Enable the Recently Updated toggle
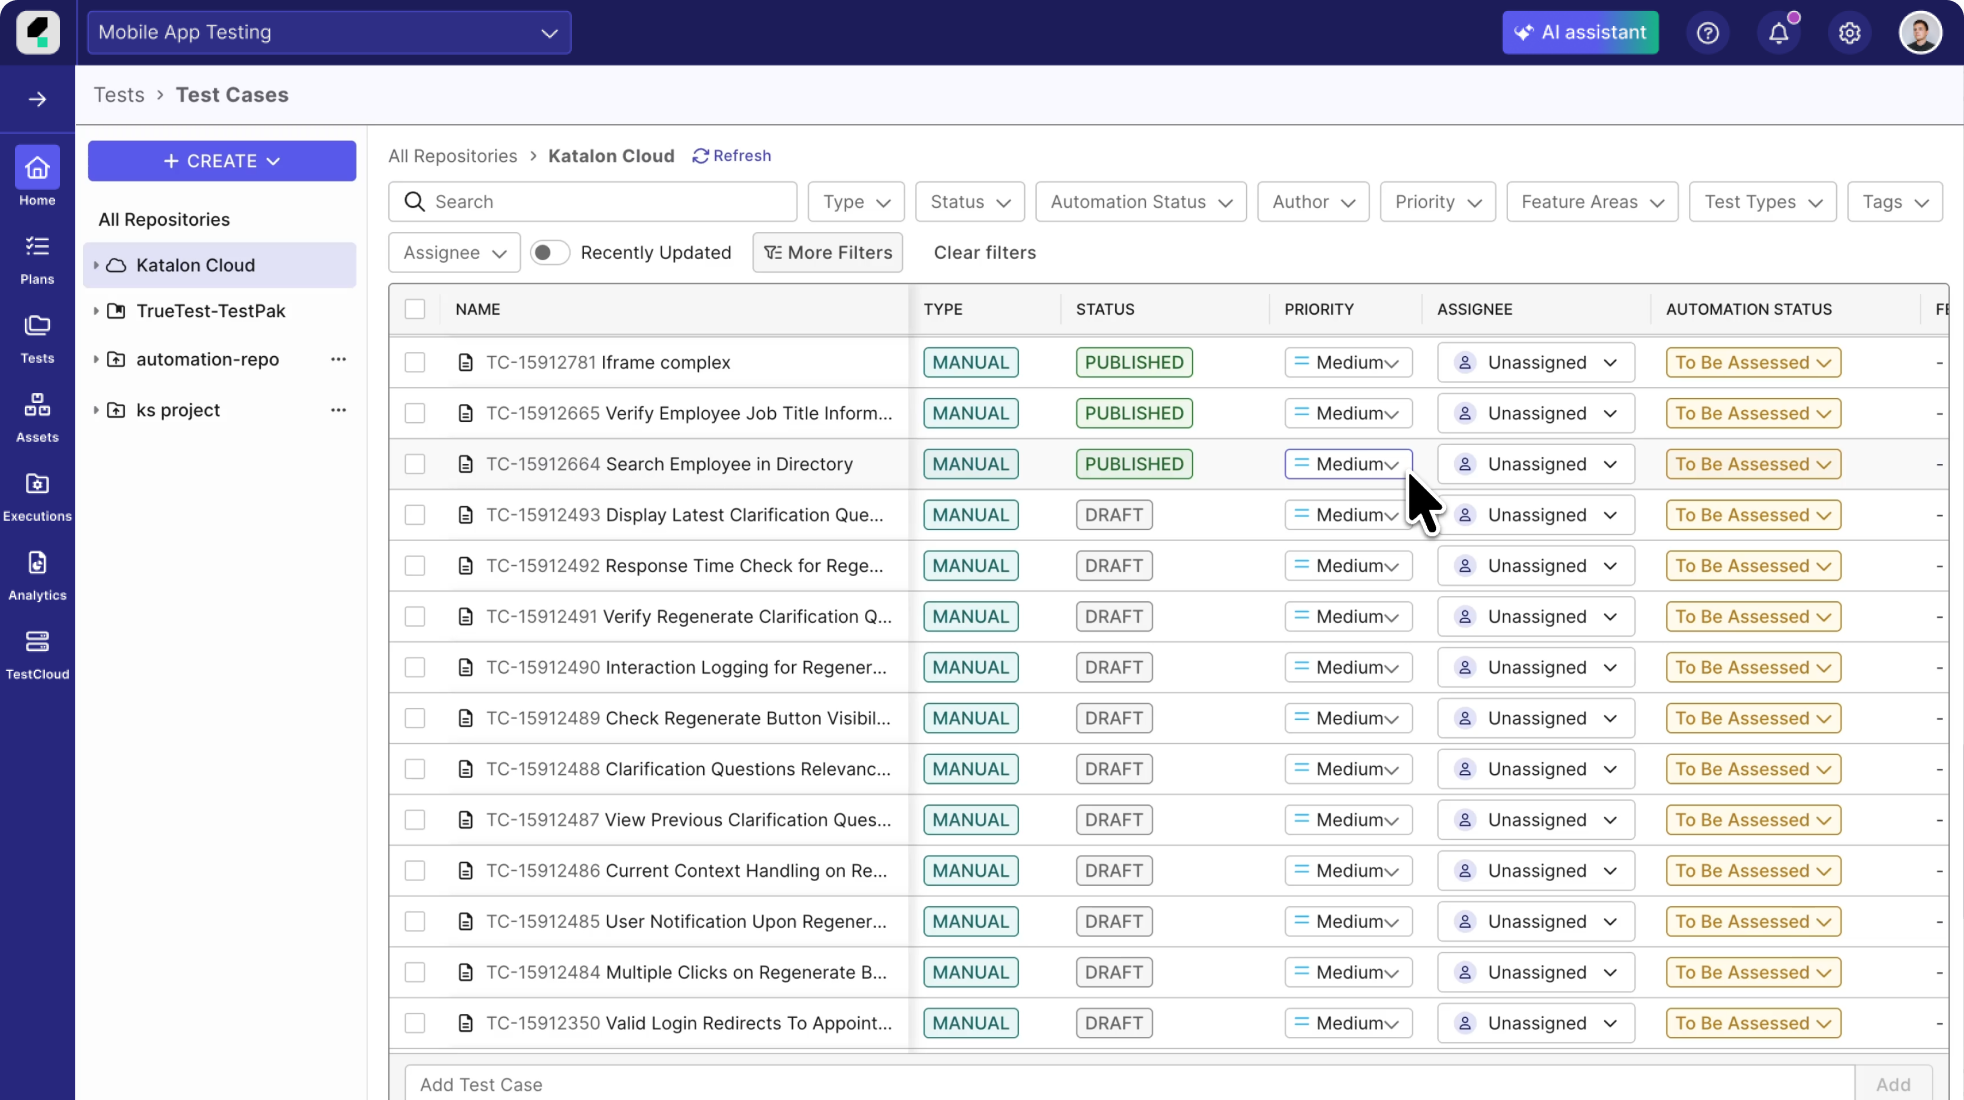The height and width of the screenshot is (1100, 1964). tap(549, 252)
